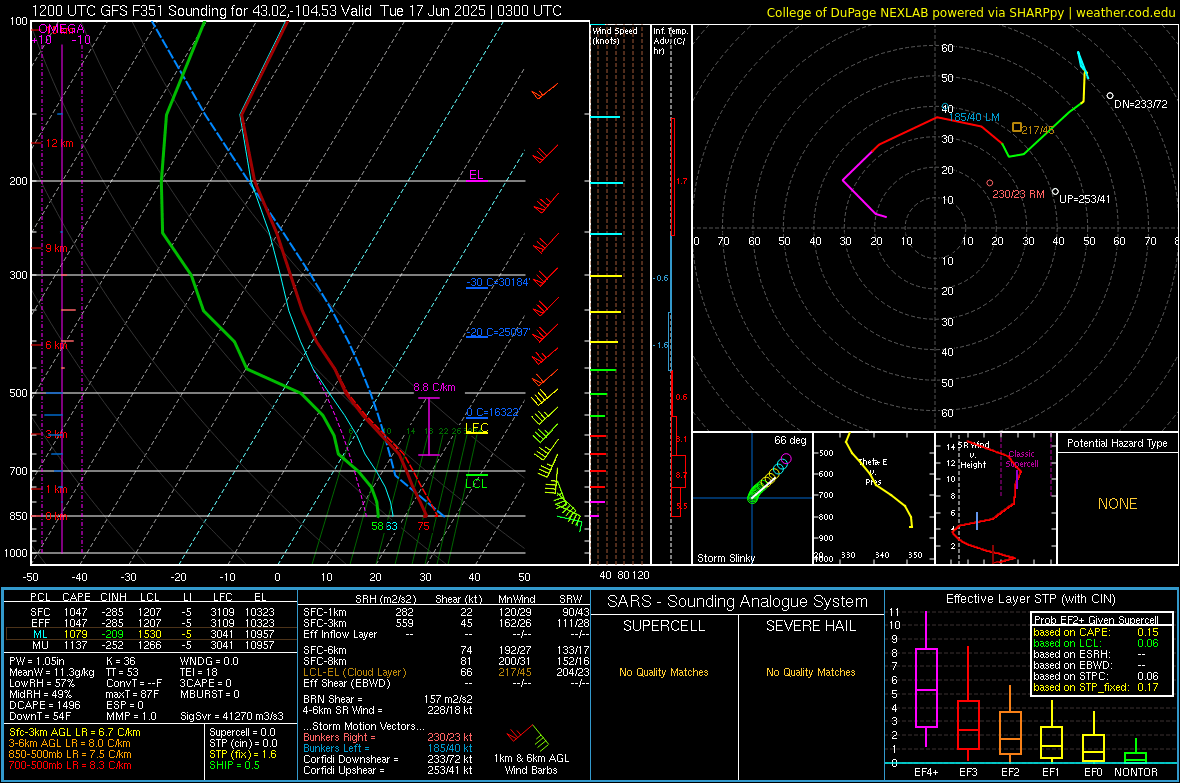1180x783 pixels.
Task: Click the 700-500mb LR value
Action: point(70,765)
